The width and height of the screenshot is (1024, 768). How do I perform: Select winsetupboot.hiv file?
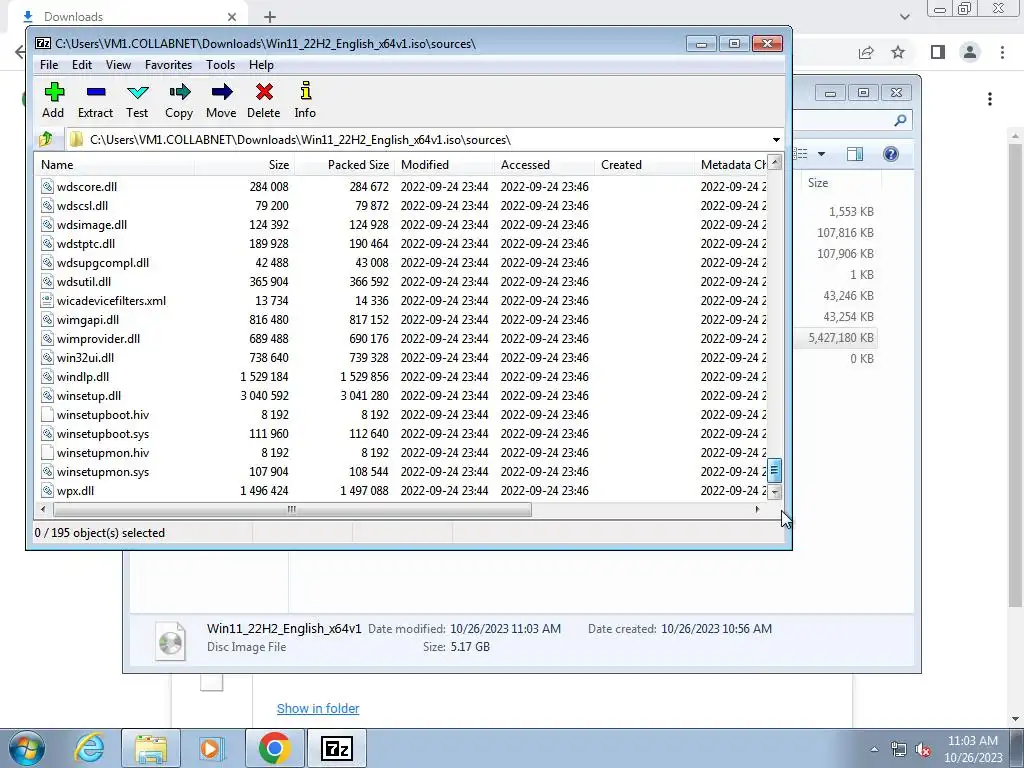click(103, 414)
